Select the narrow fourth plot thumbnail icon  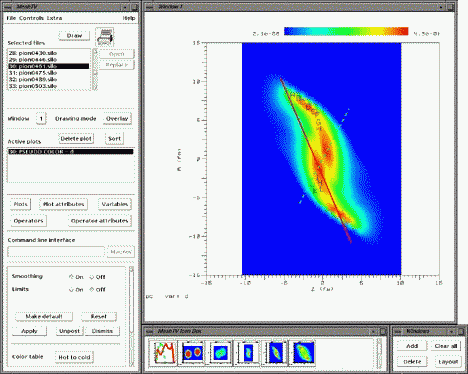pyautogui.click(x=247, y=352)
